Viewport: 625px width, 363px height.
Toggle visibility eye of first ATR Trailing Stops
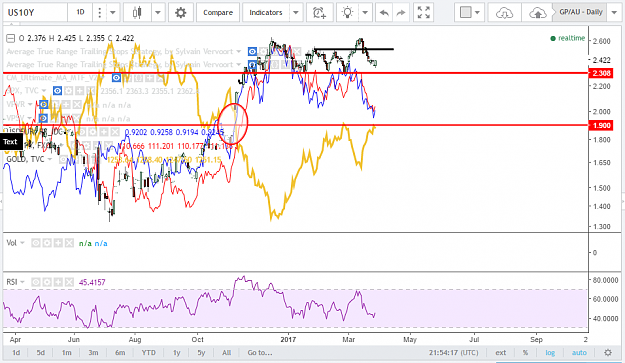252,51
